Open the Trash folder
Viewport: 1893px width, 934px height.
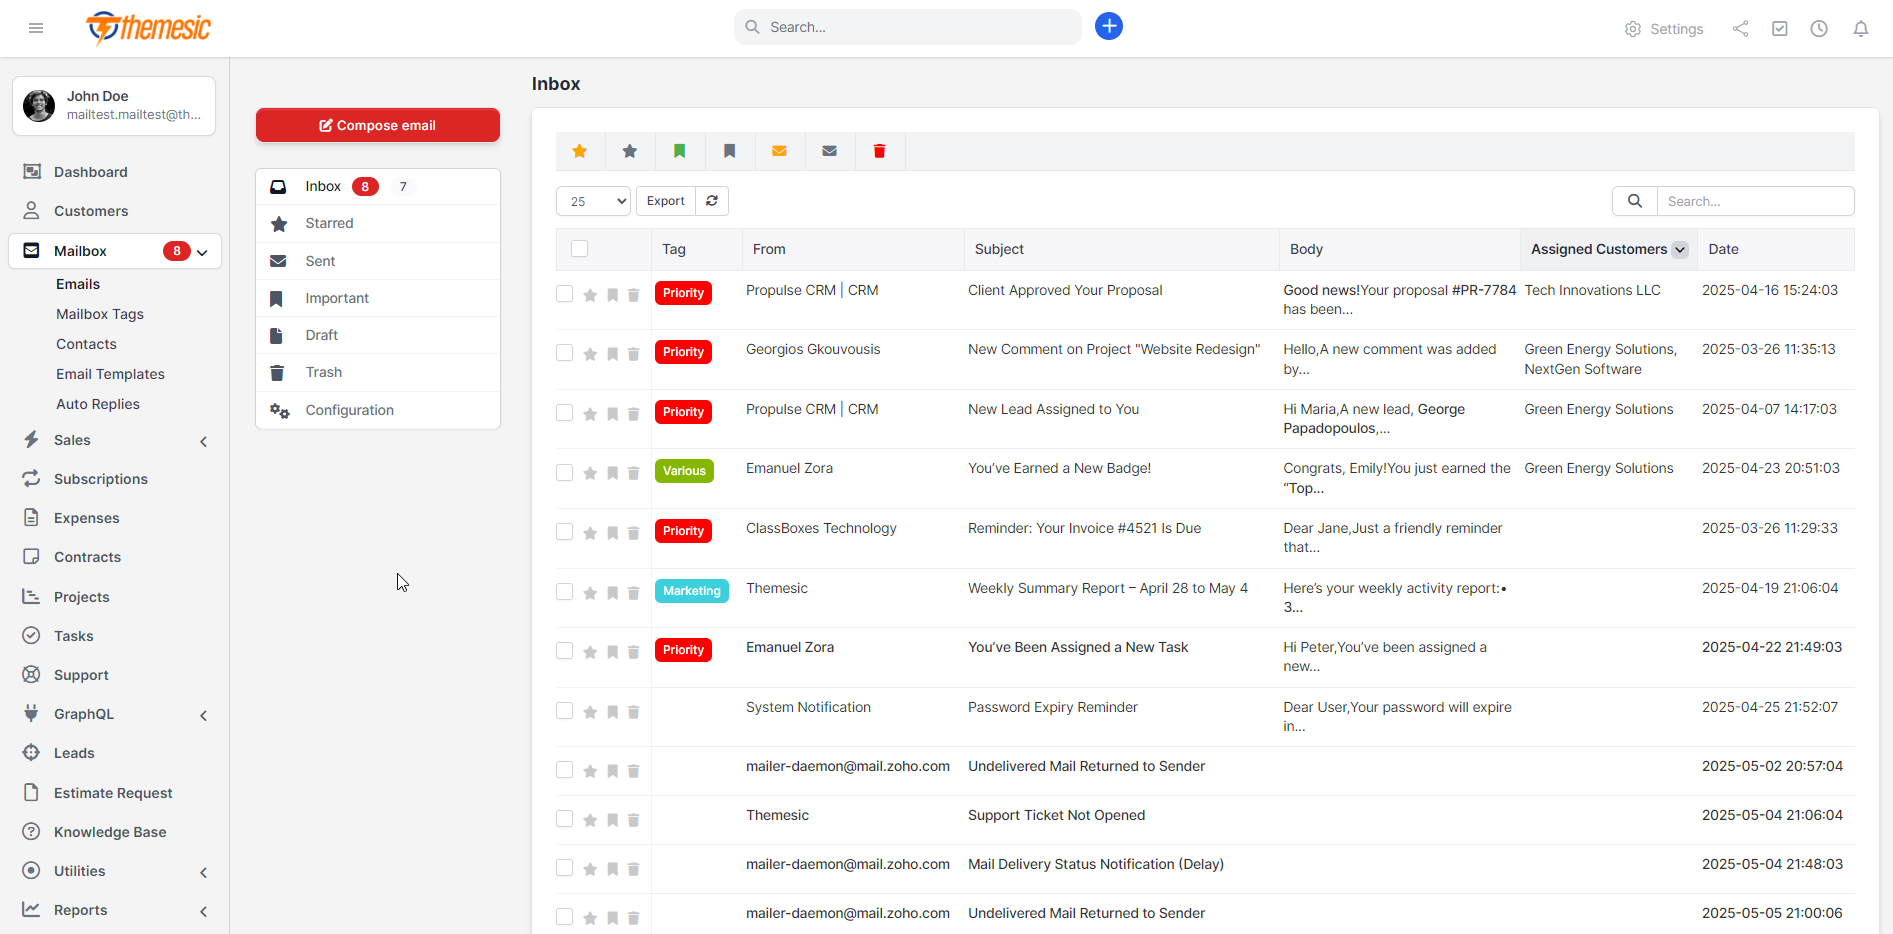pyautogui.click(x=322, y=372)
